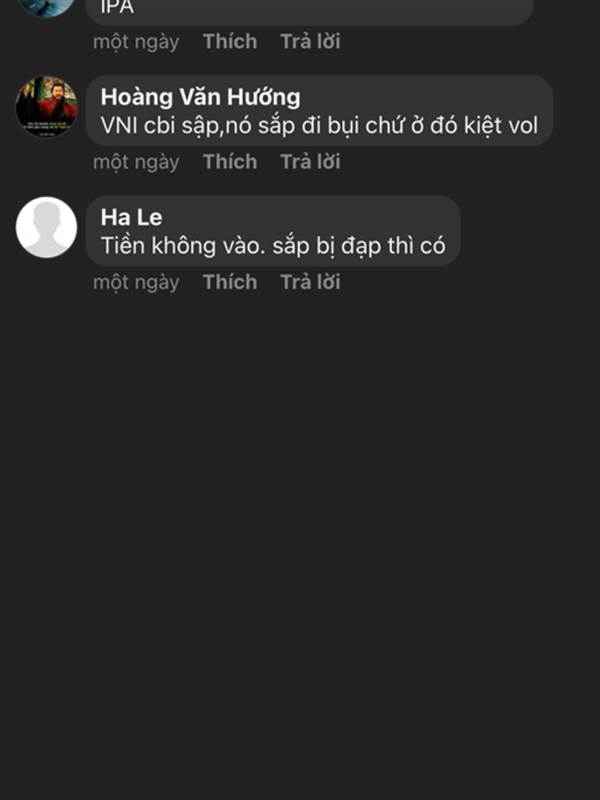Like Hoàng Văn Hướng's comment with Thích
Viewport: 600px width, 800px height.
(x=230, y=162)
